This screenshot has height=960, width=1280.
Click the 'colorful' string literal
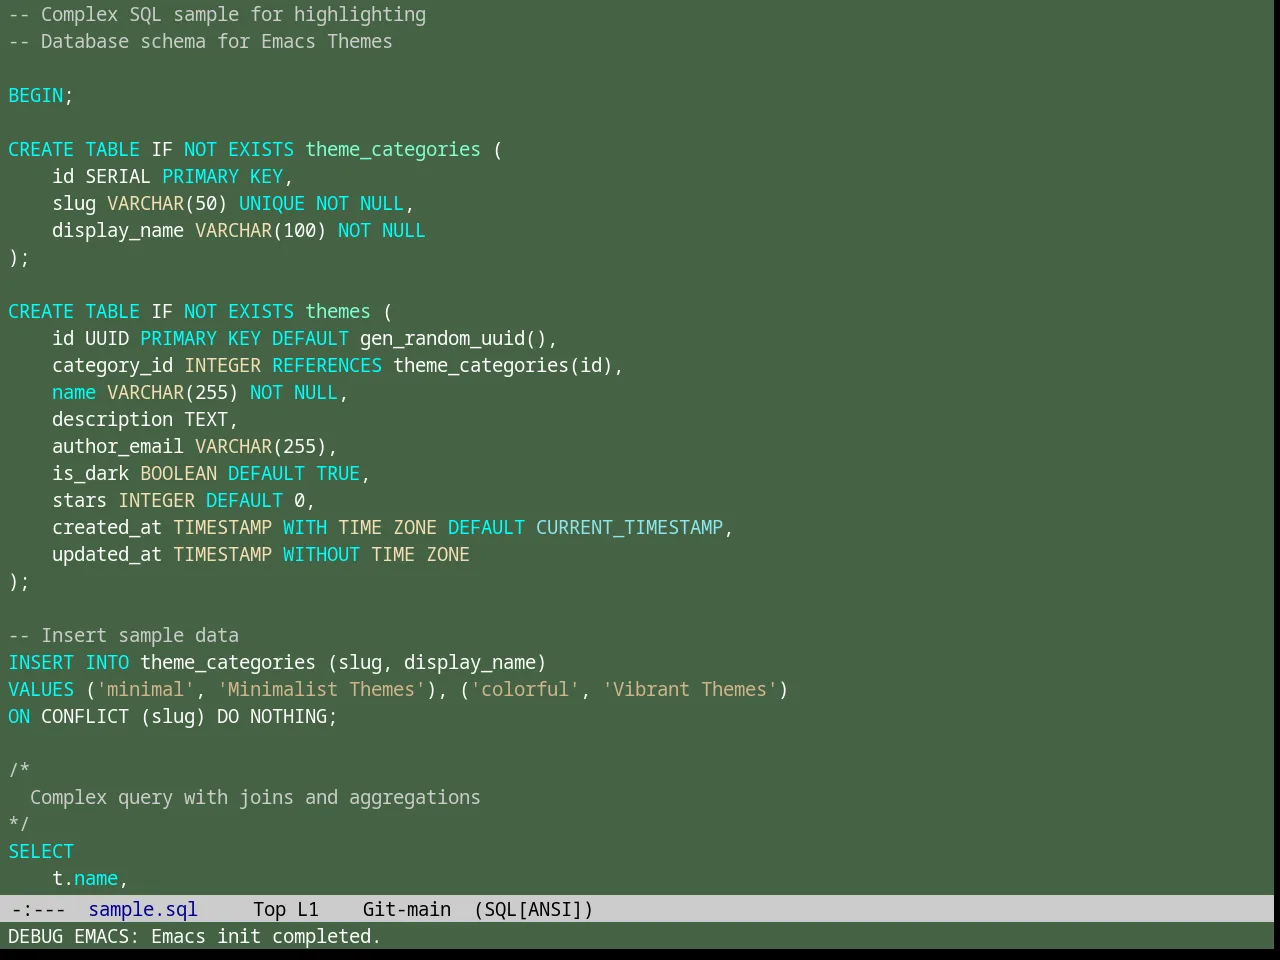pos(525,689)
